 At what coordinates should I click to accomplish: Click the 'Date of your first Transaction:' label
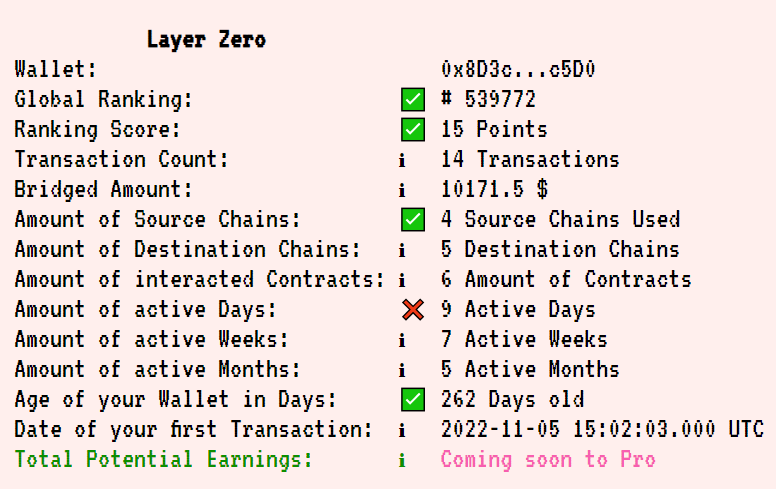point(194,430)
